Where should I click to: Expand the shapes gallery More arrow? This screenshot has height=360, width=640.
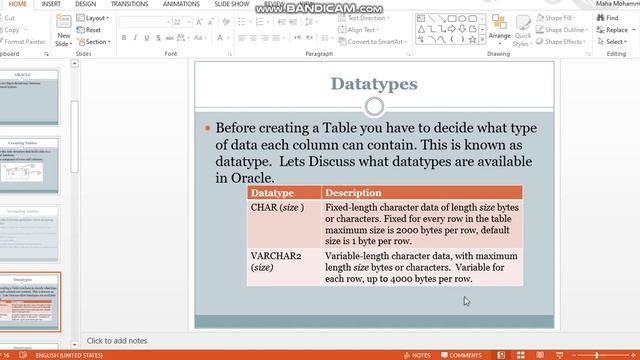pyautogui.click(x=482, y=40)
